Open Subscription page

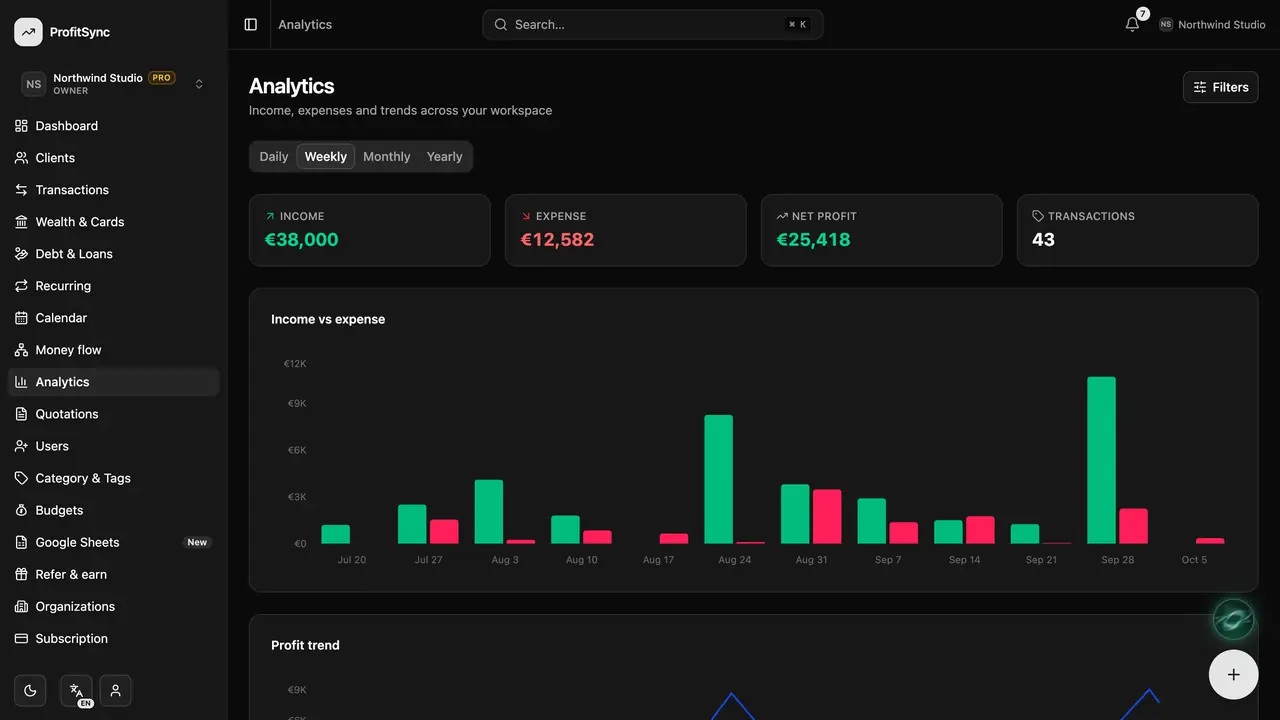click(x=113, y=638)
